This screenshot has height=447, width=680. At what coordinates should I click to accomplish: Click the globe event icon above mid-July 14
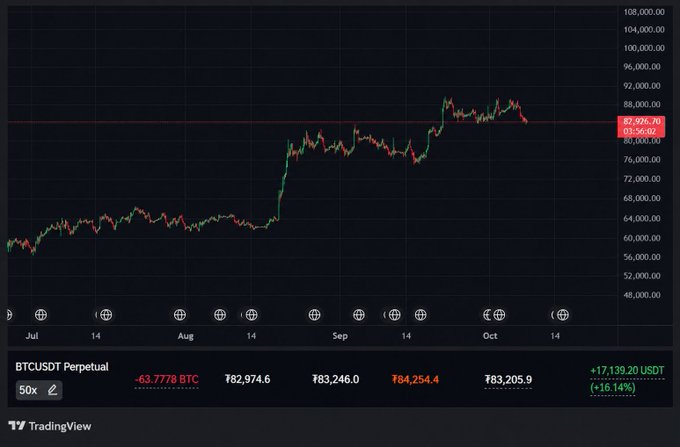[x=106, y=315]
